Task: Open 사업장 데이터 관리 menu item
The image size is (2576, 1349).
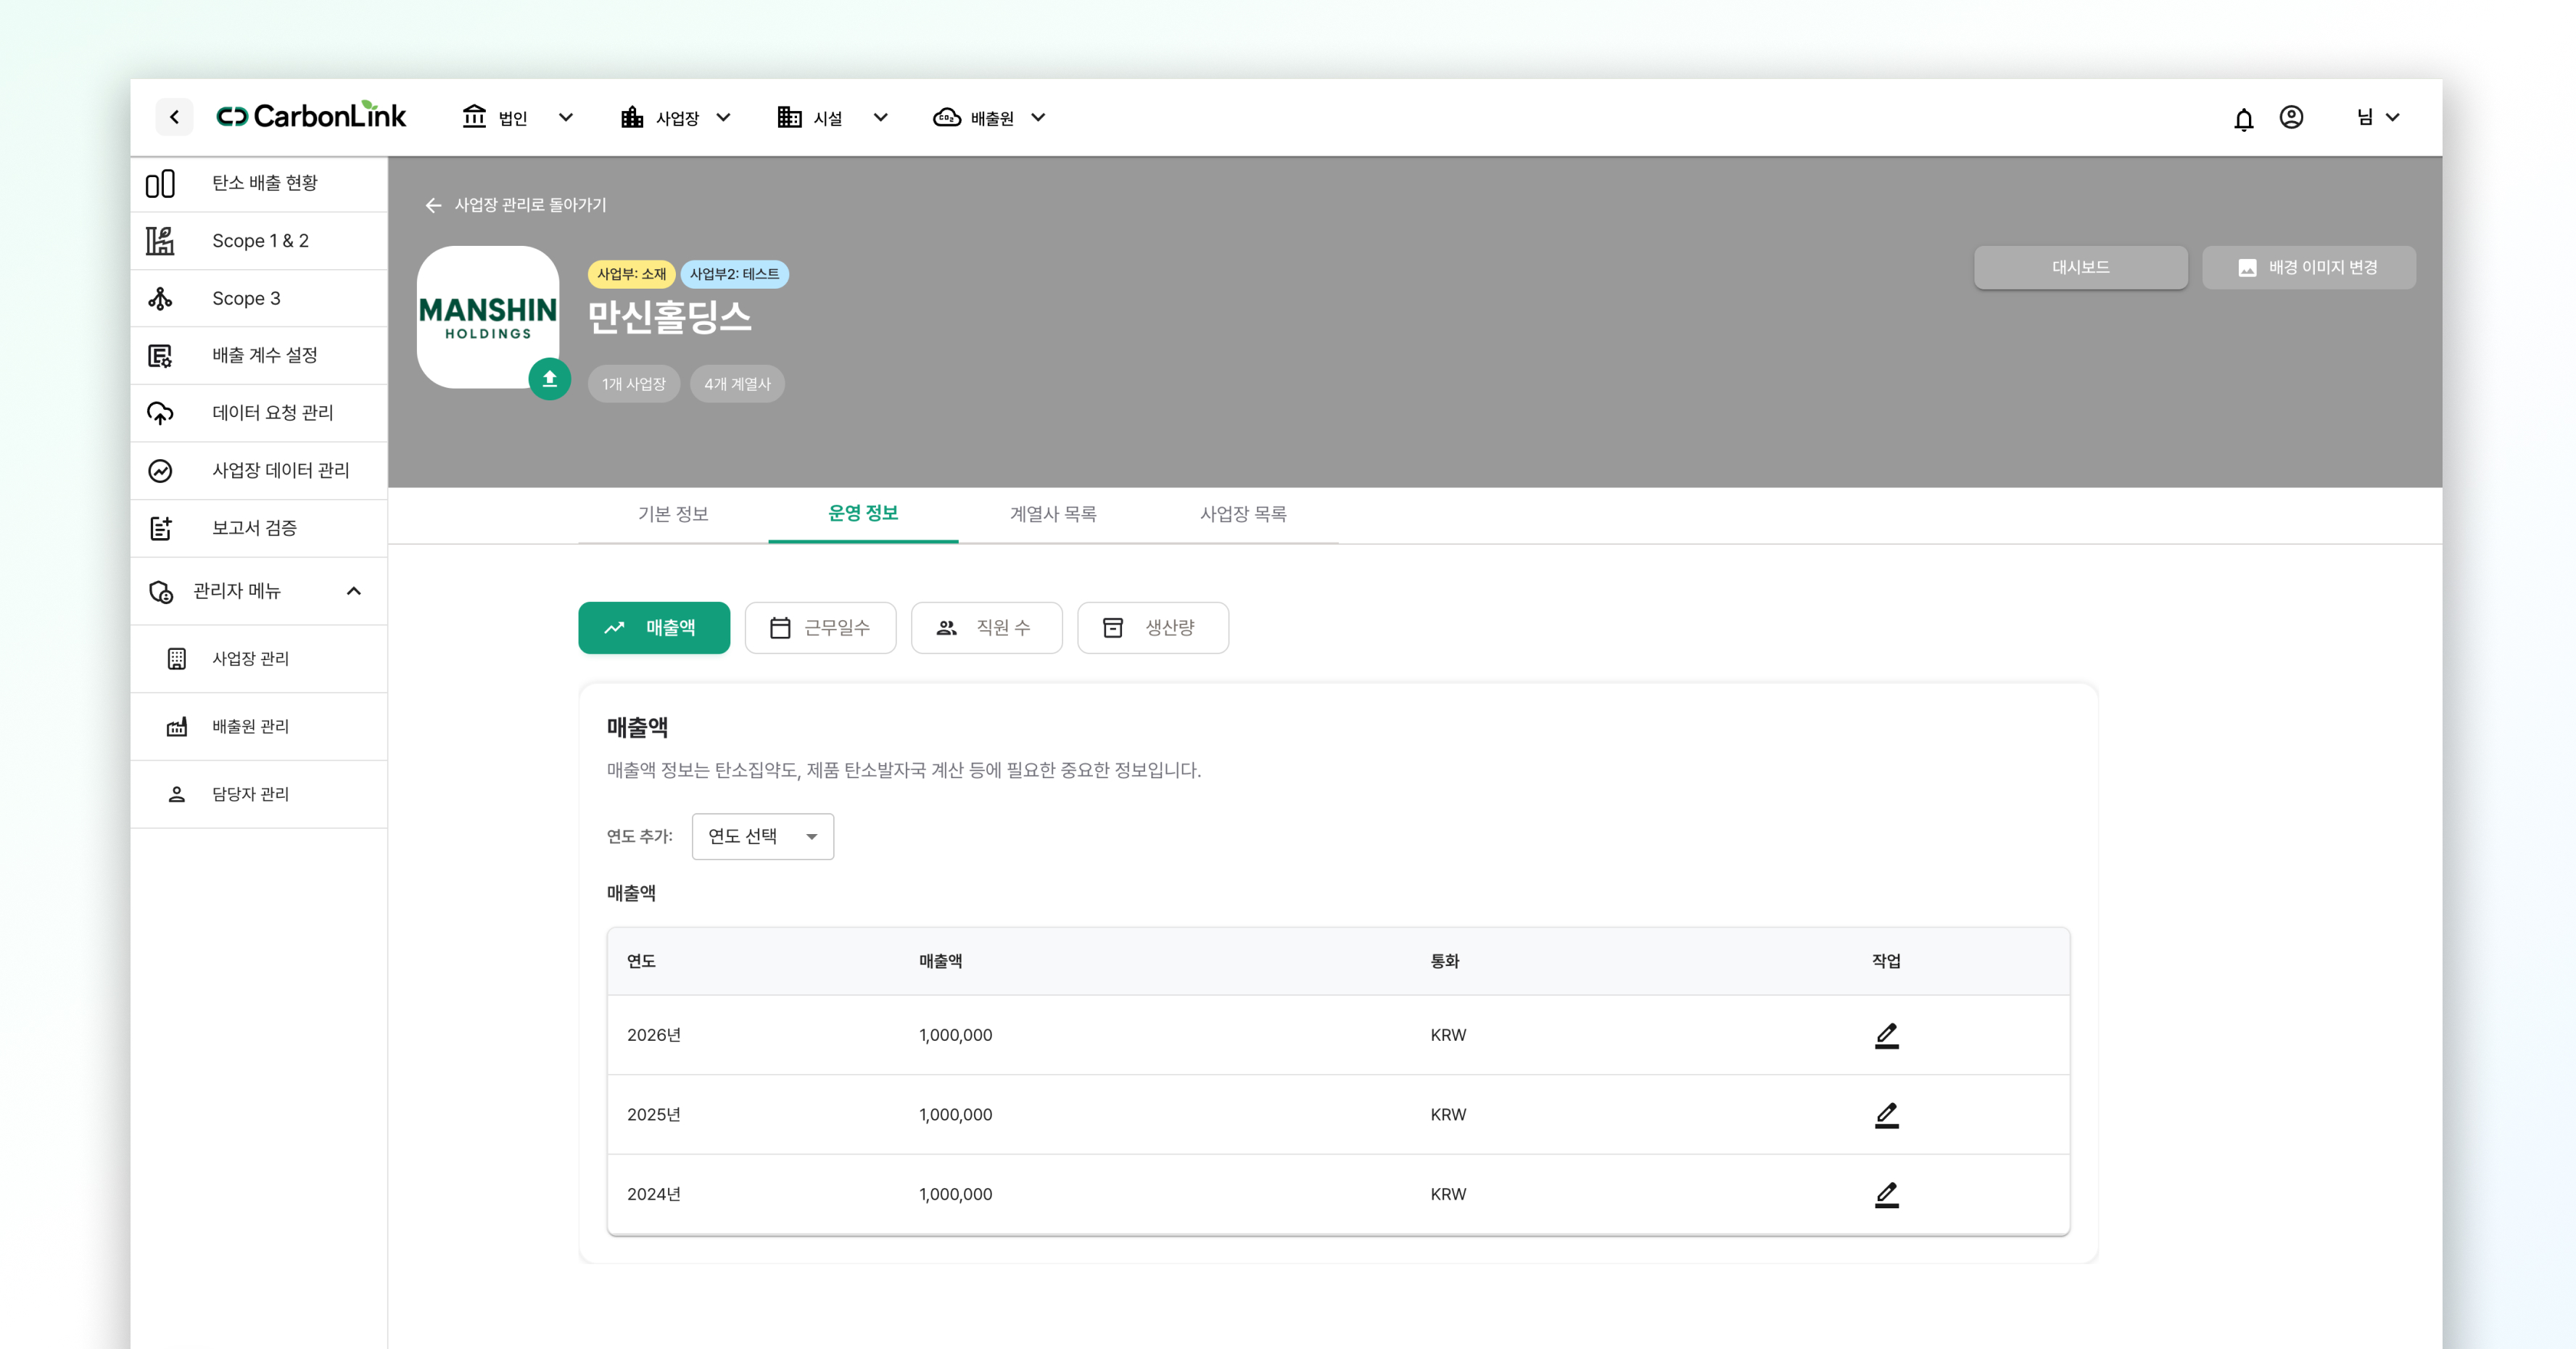Action: [259, 470]
